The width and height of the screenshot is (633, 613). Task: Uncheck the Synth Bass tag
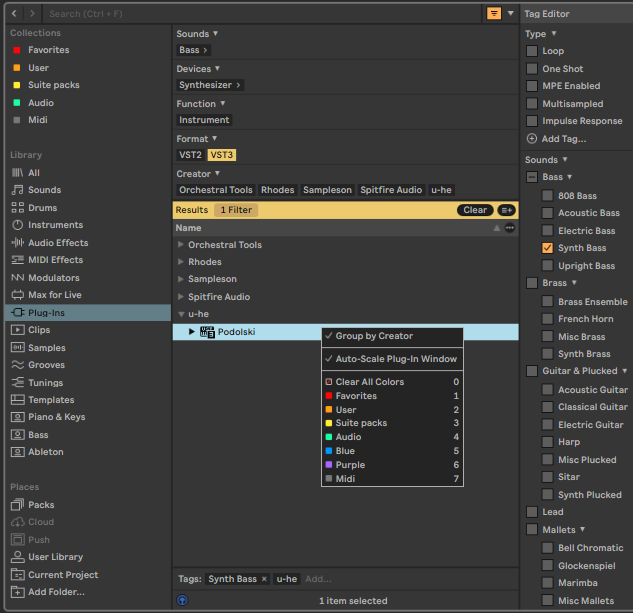point(547,248)
